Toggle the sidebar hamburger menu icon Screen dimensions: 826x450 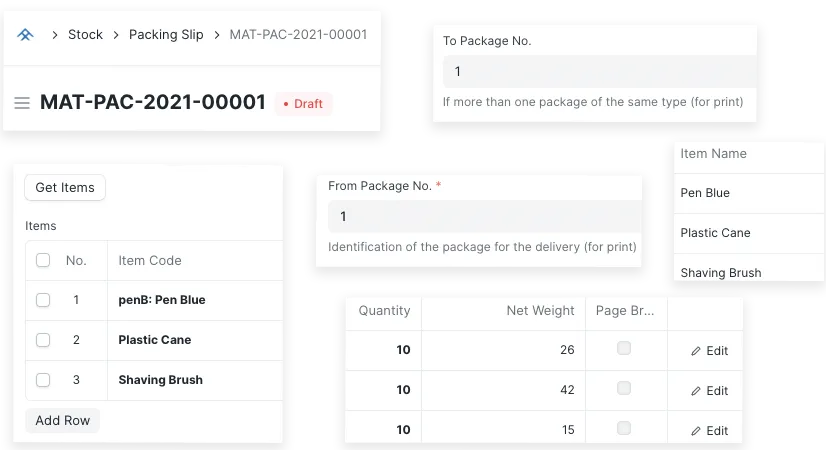pos(22,103)
